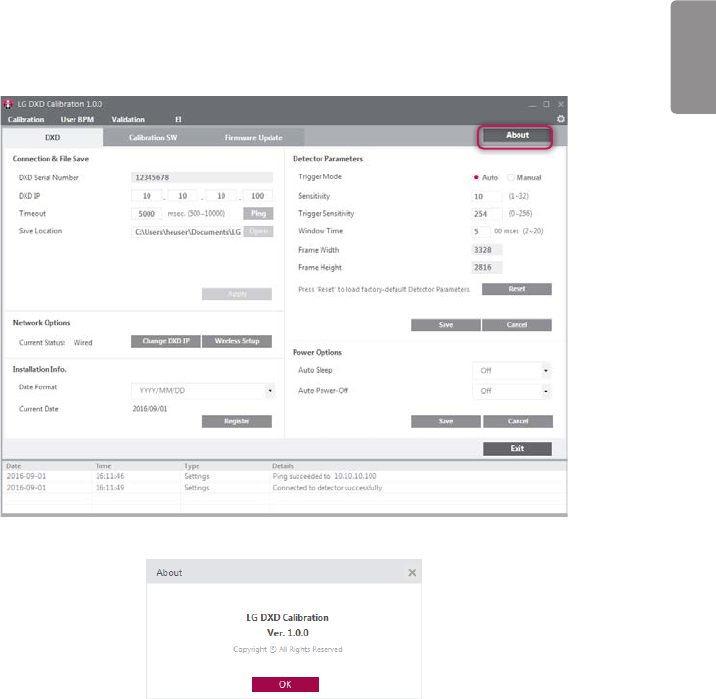Open the Calibration menu

[x=26, y=120]
